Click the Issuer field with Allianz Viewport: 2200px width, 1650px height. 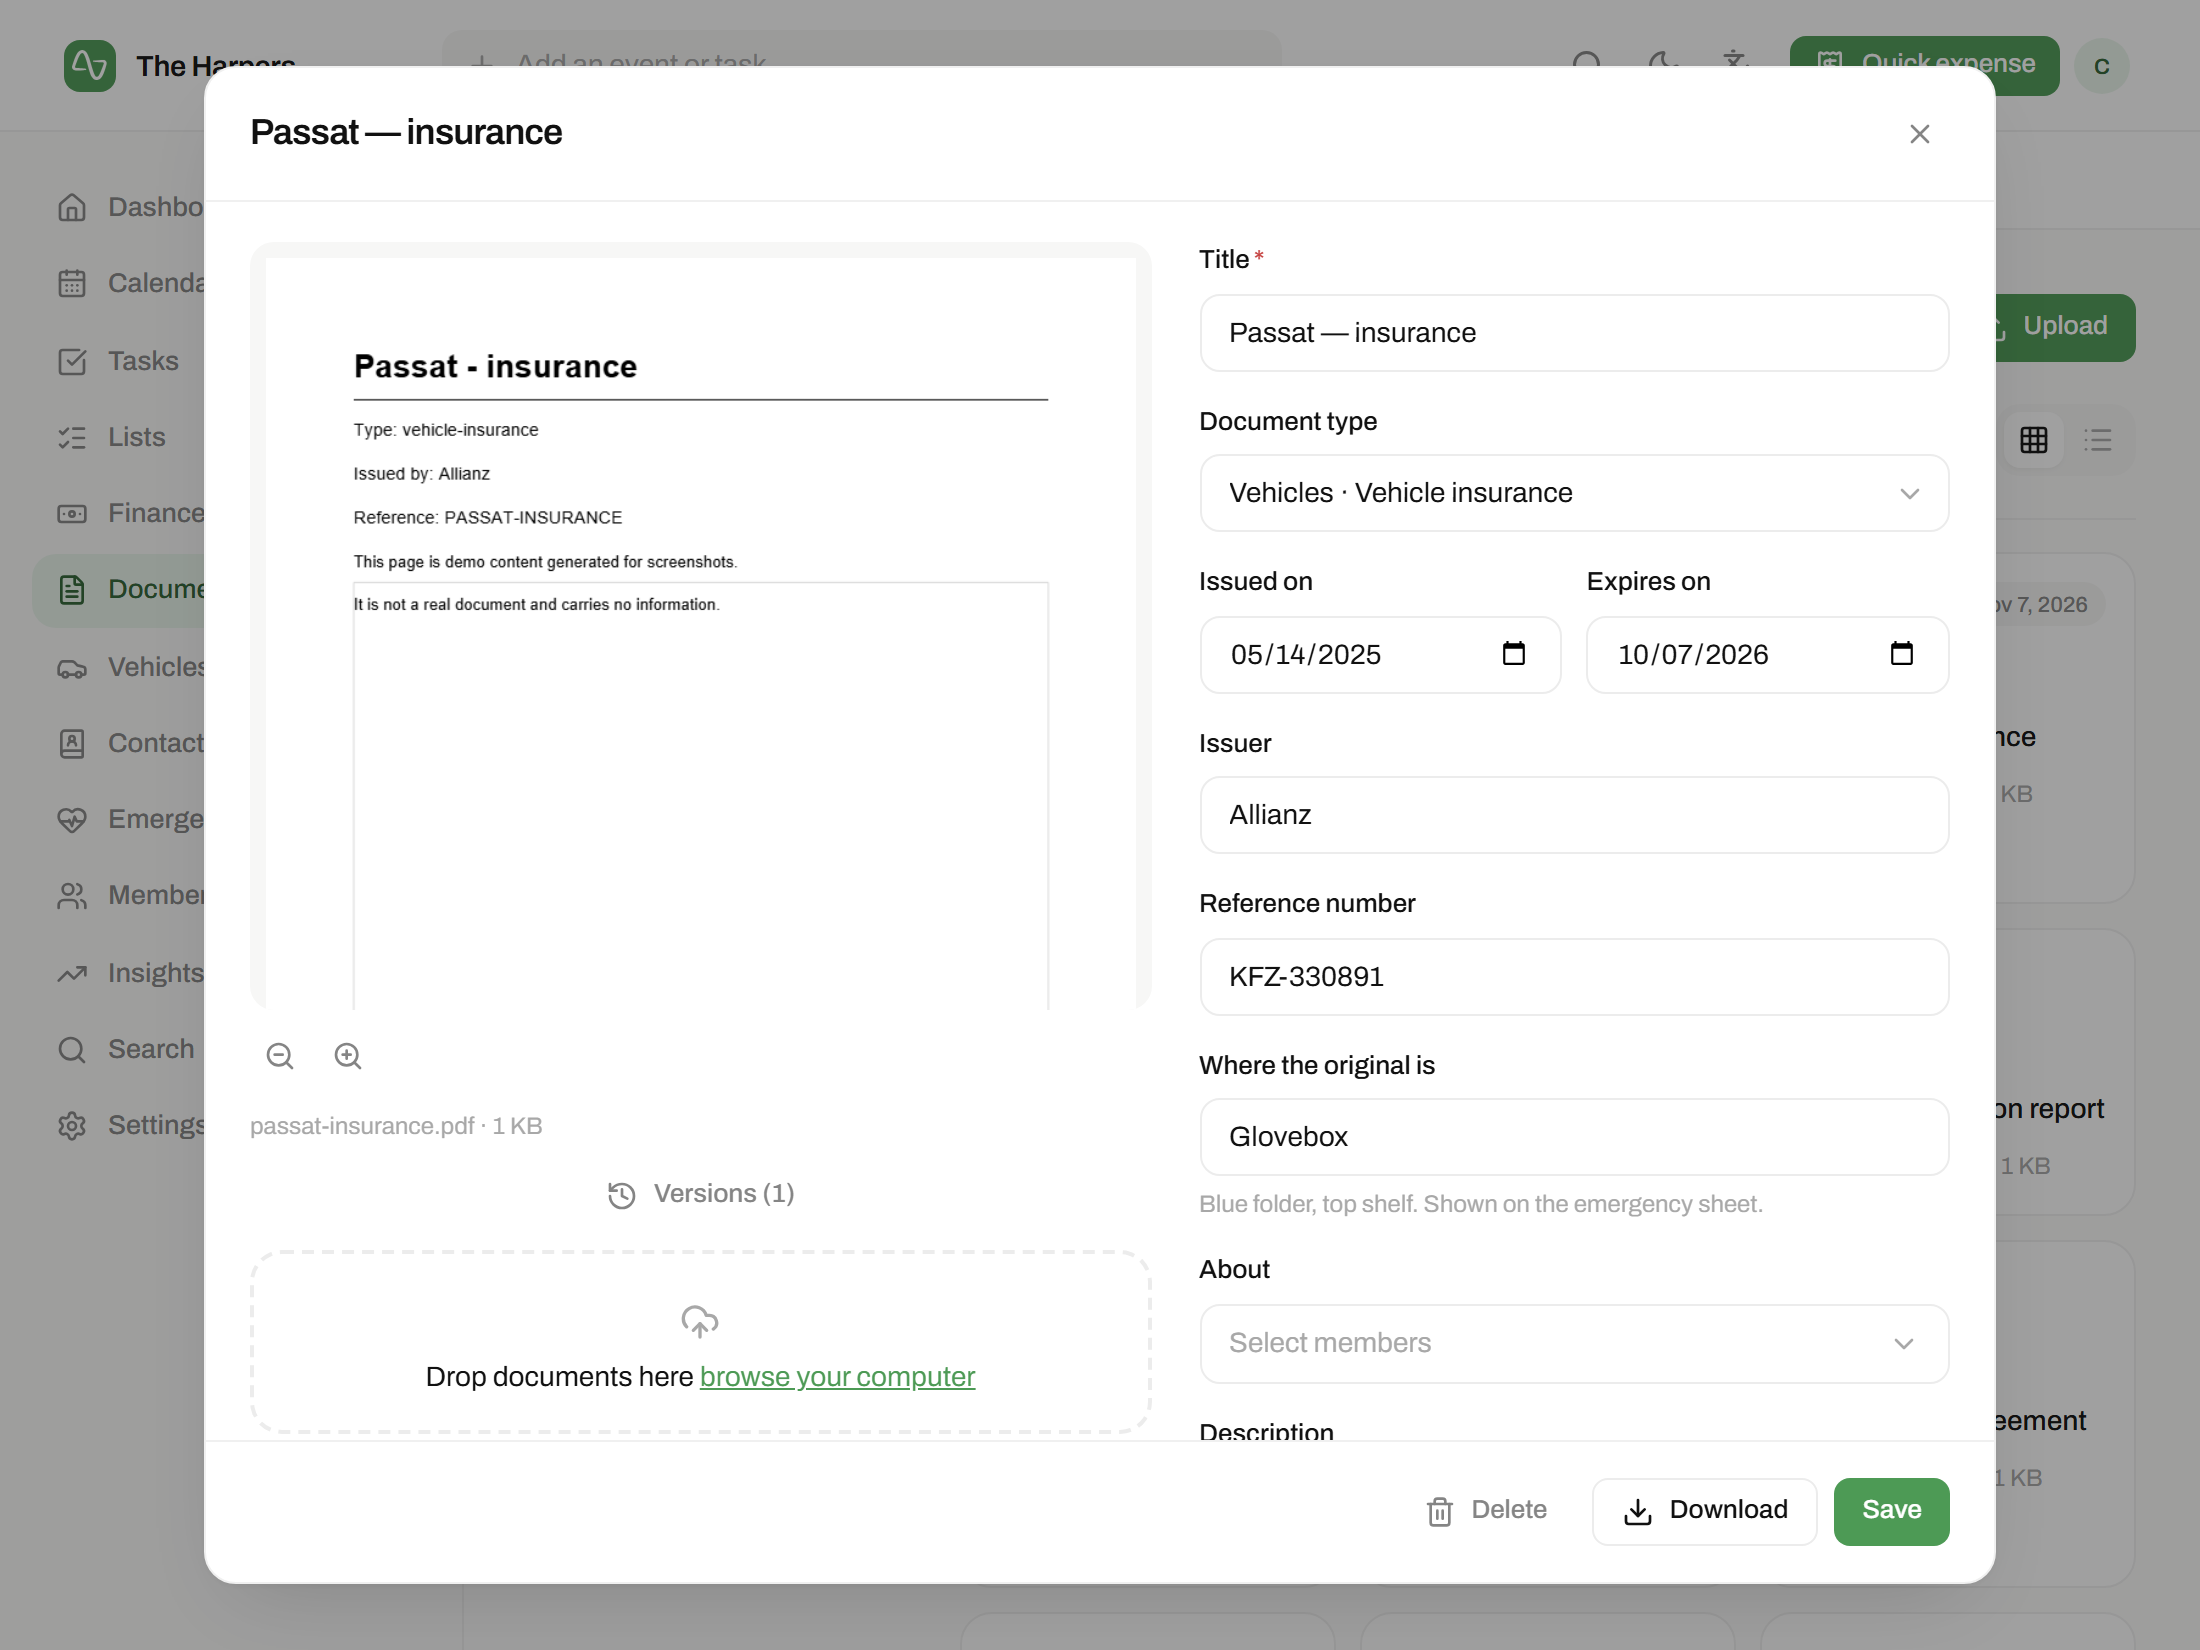1574,815
